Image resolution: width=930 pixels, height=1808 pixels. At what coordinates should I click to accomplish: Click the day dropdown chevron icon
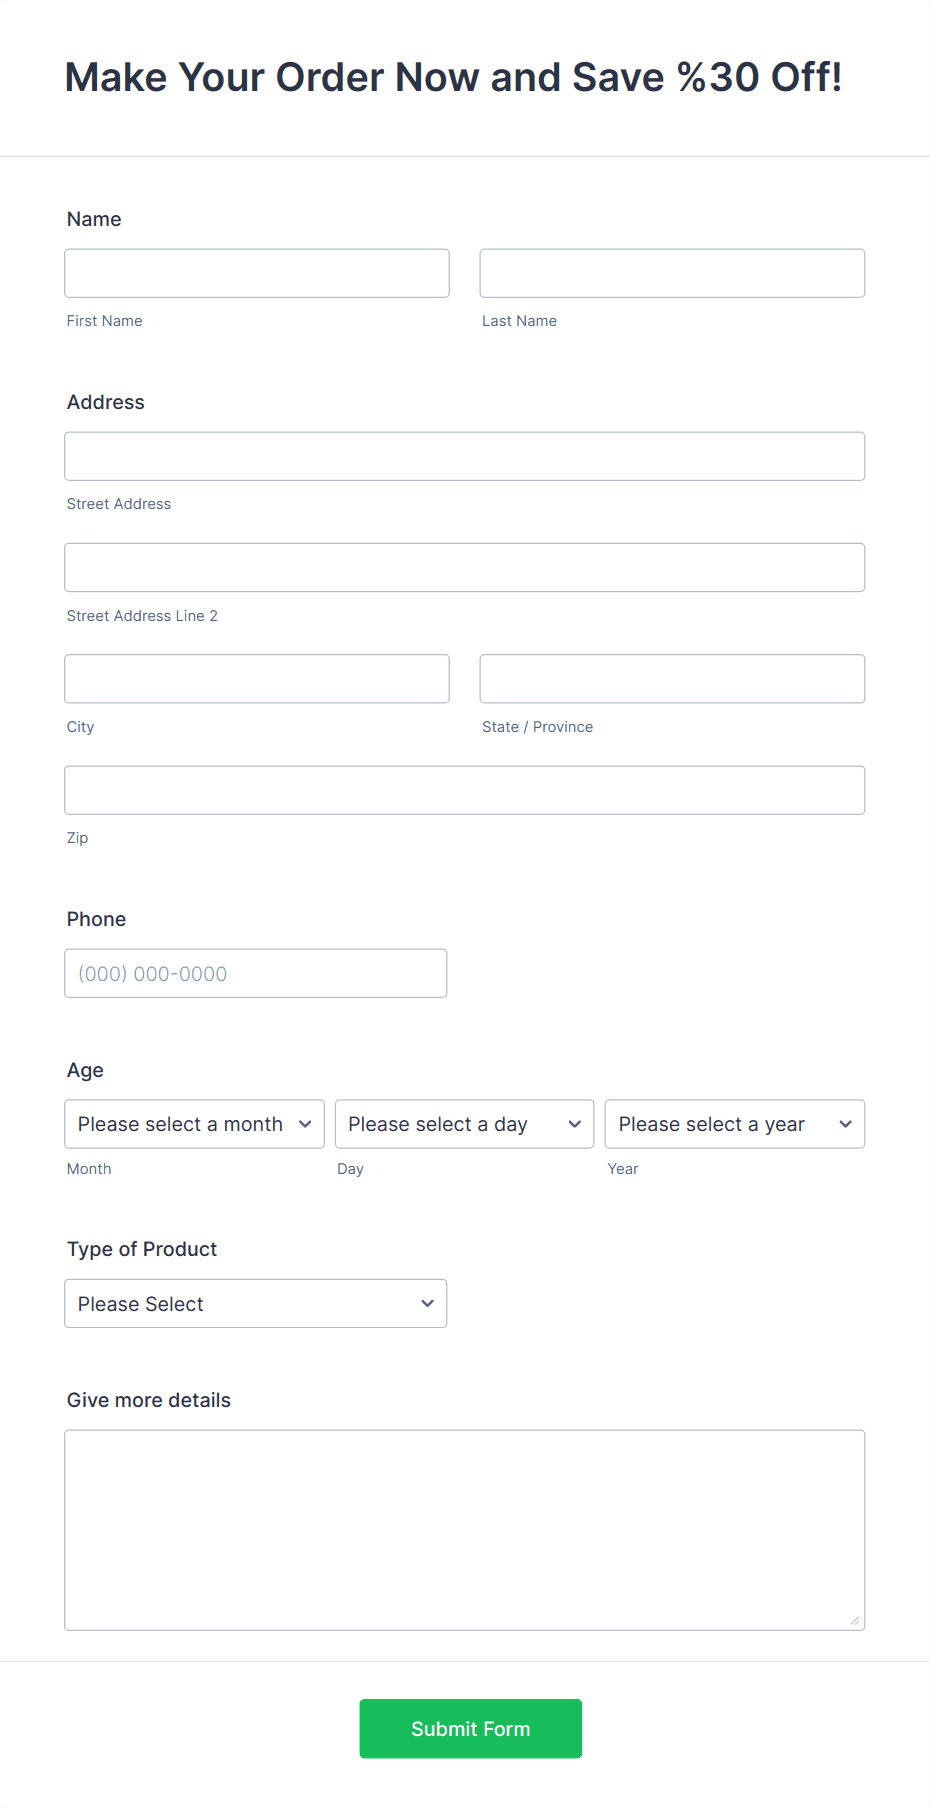click(x=576, y=1124)
